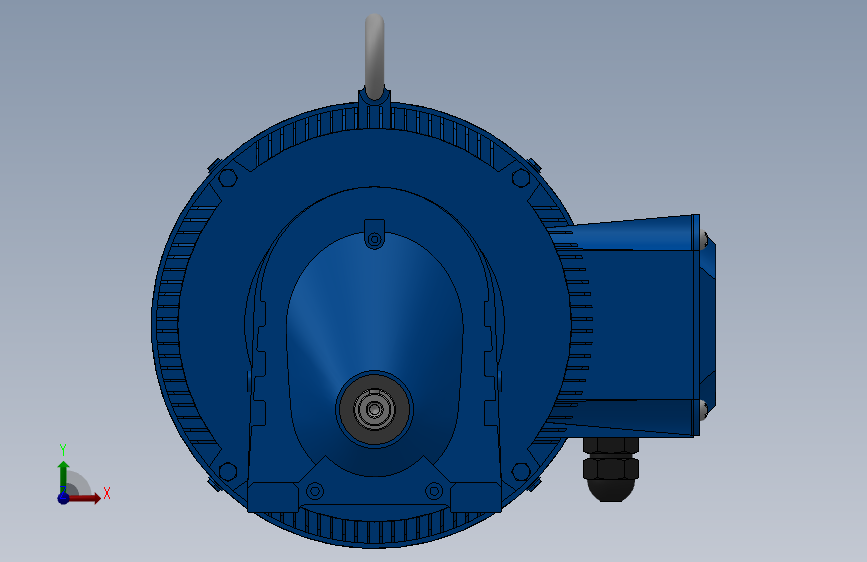The image size is (867, 562).
Task: Click the right mounting hole at gearbox base
Action: point(434,491)
